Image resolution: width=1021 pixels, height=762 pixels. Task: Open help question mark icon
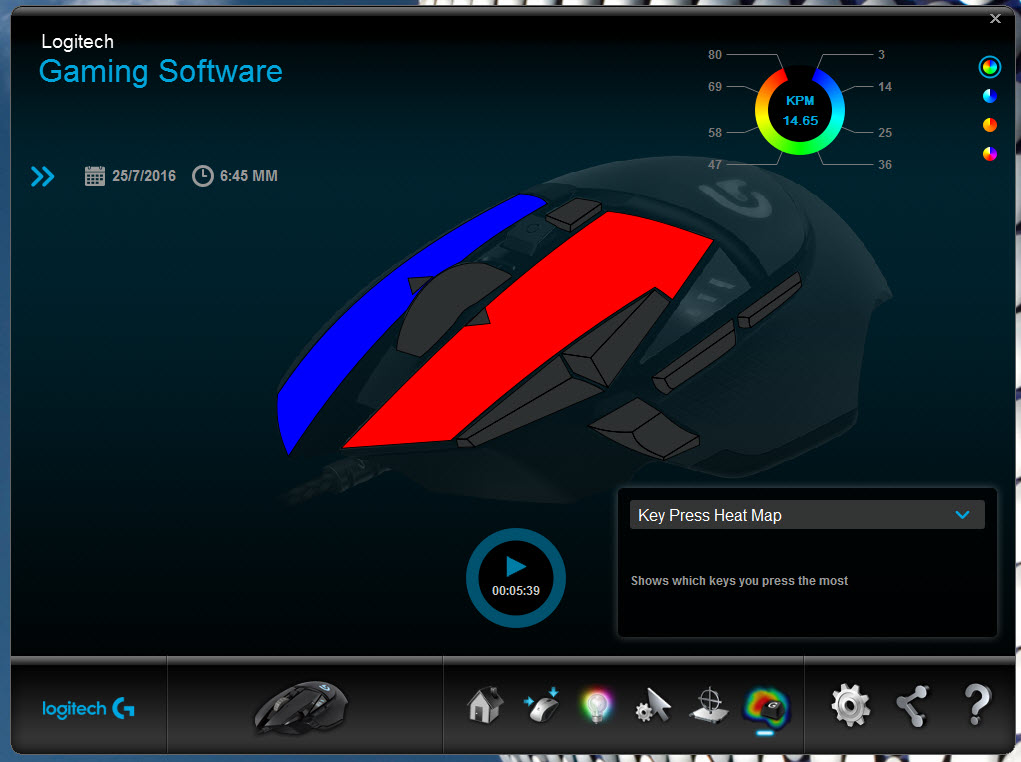pyautogui.click(x=977, y=705)
